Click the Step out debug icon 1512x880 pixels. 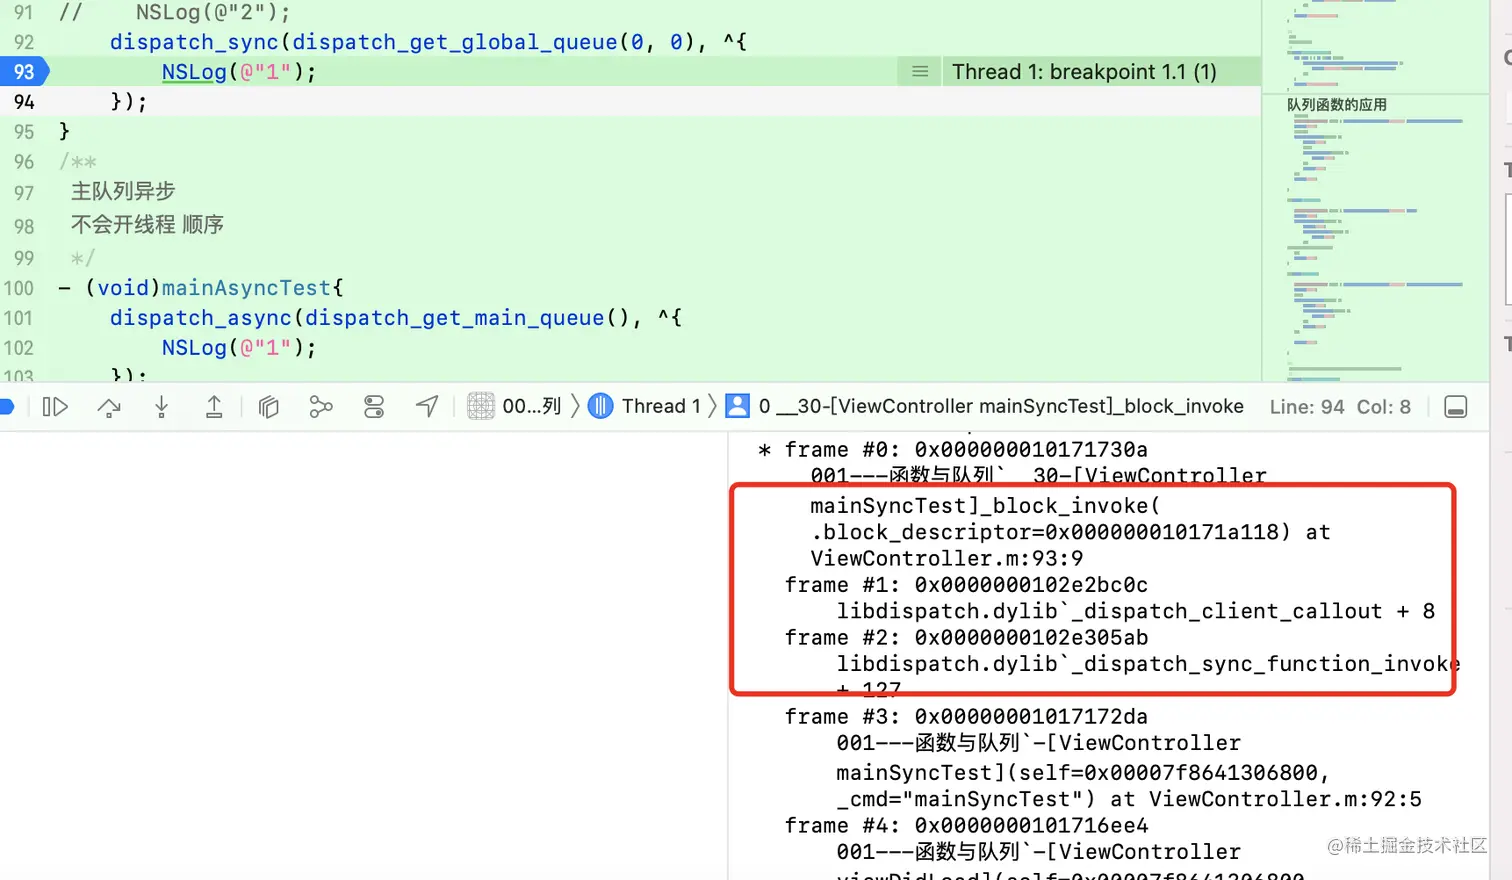click(214, 407)
